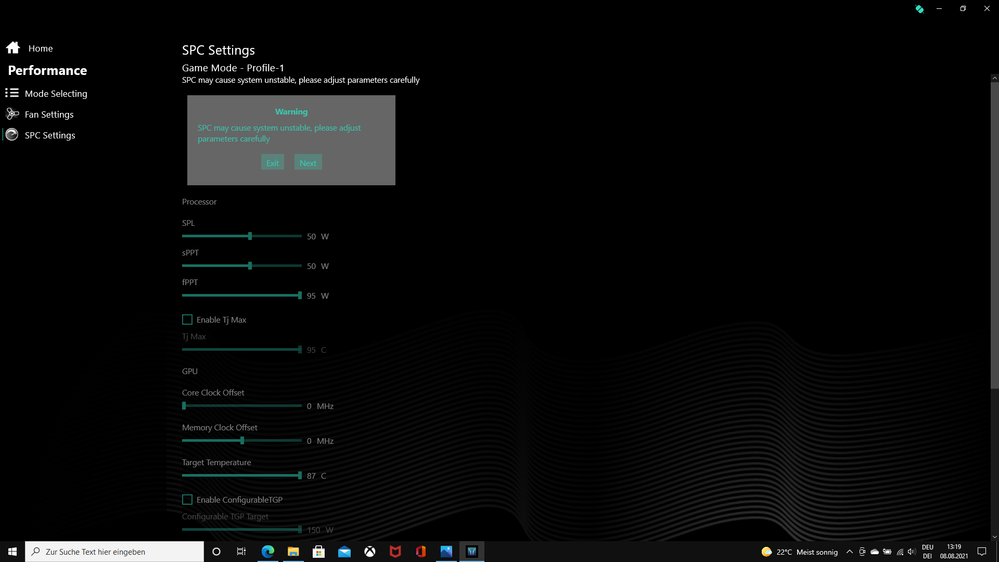Go to the Home menu item
Image resolution: width=999 pixels, height=562 pixels.
tap(40, 48)
